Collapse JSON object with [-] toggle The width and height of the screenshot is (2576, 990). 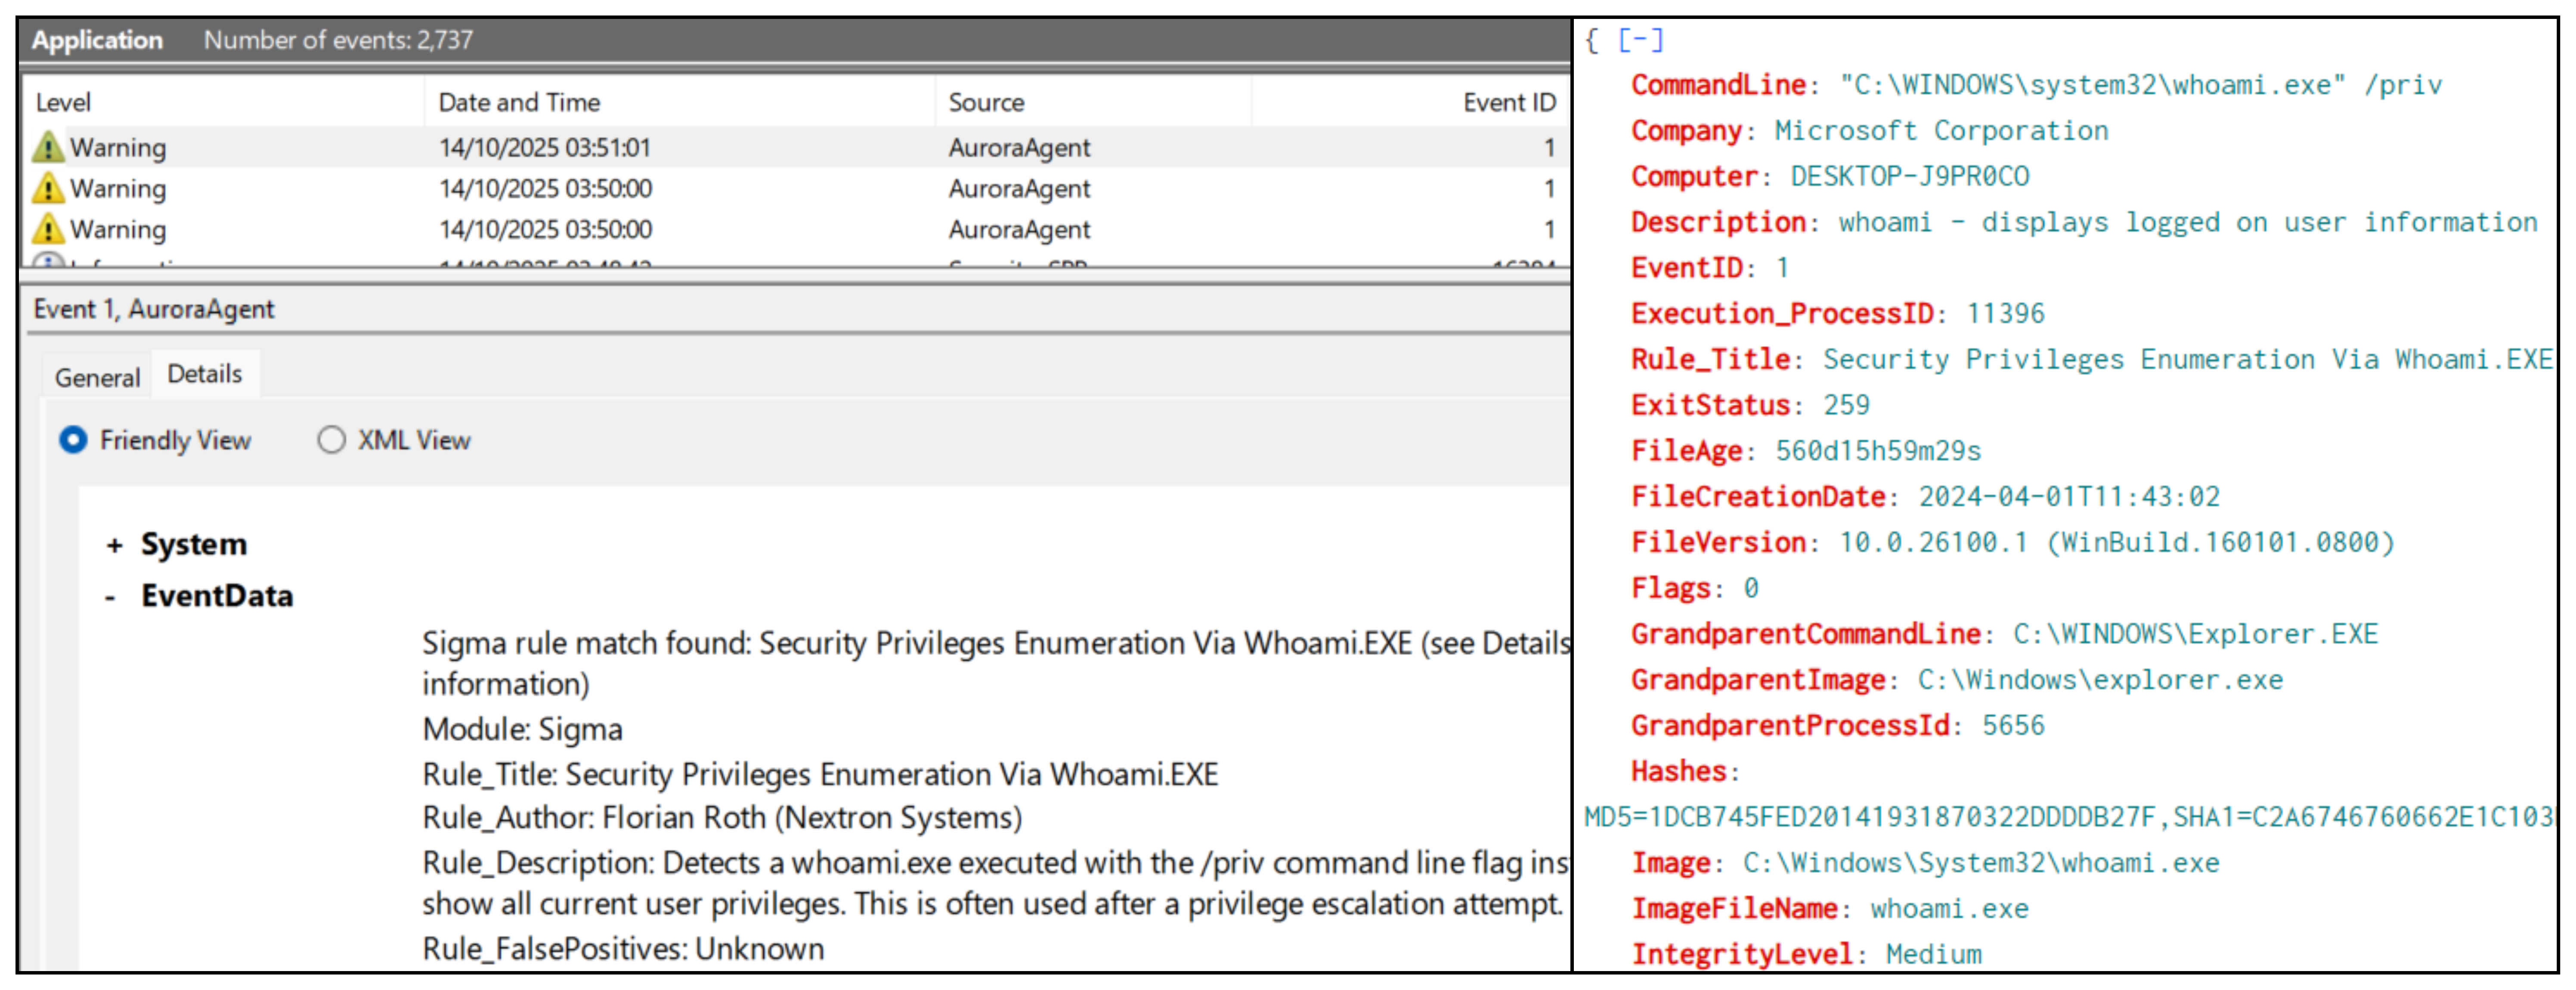pos(1640,40)
